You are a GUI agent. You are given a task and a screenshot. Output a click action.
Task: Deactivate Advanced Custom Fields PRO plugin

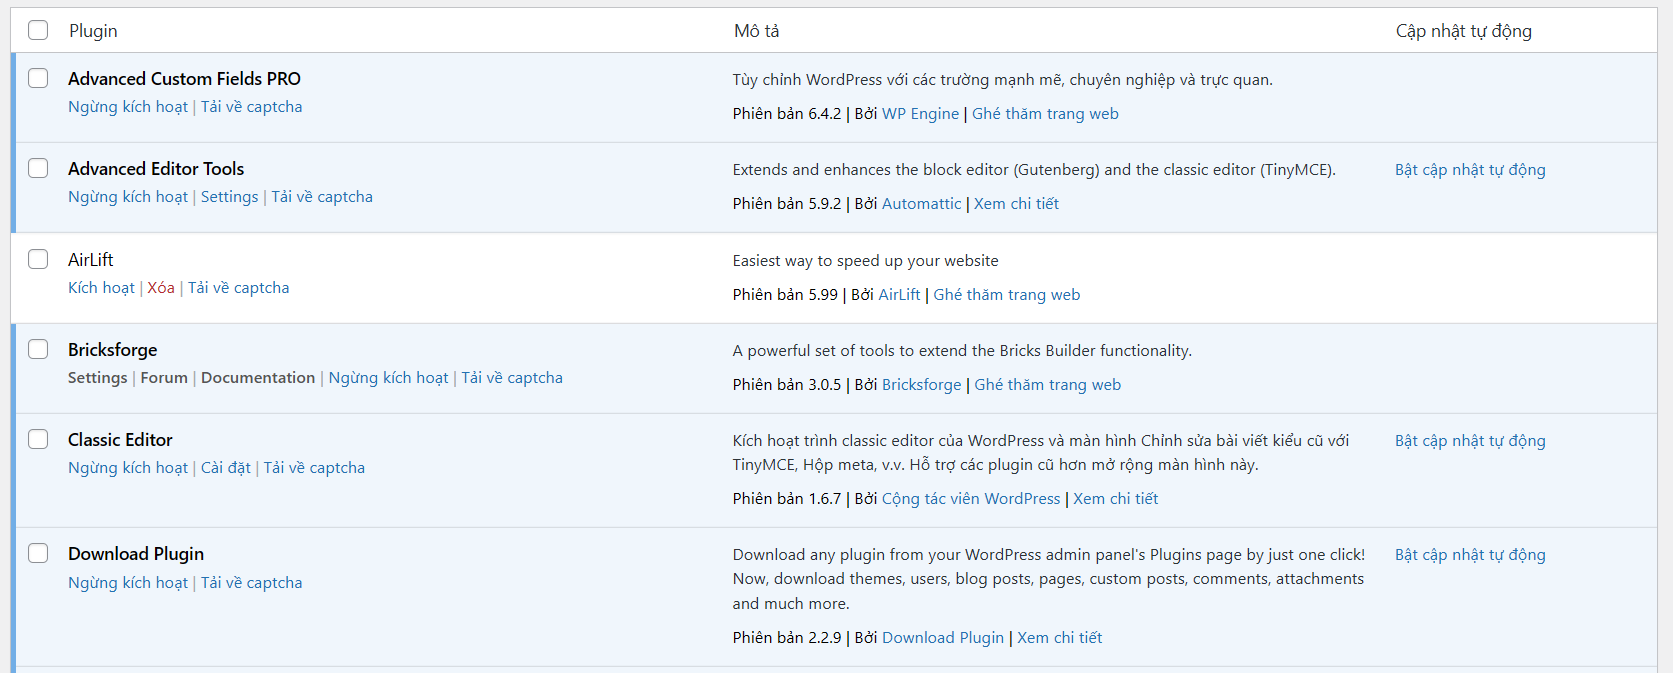(128, 107)
